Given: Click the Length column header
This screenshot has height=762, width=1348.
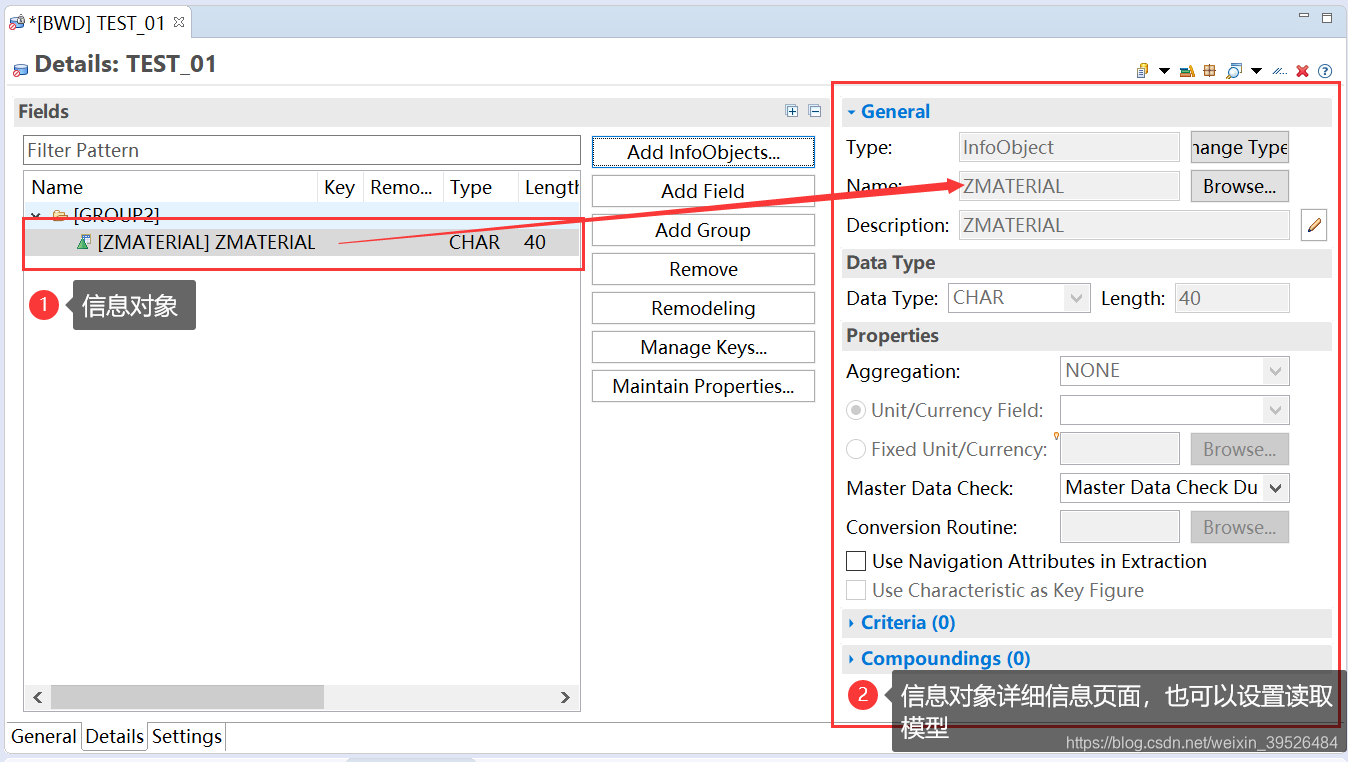Looking at the screenshot, I should [x=551, y=187].
